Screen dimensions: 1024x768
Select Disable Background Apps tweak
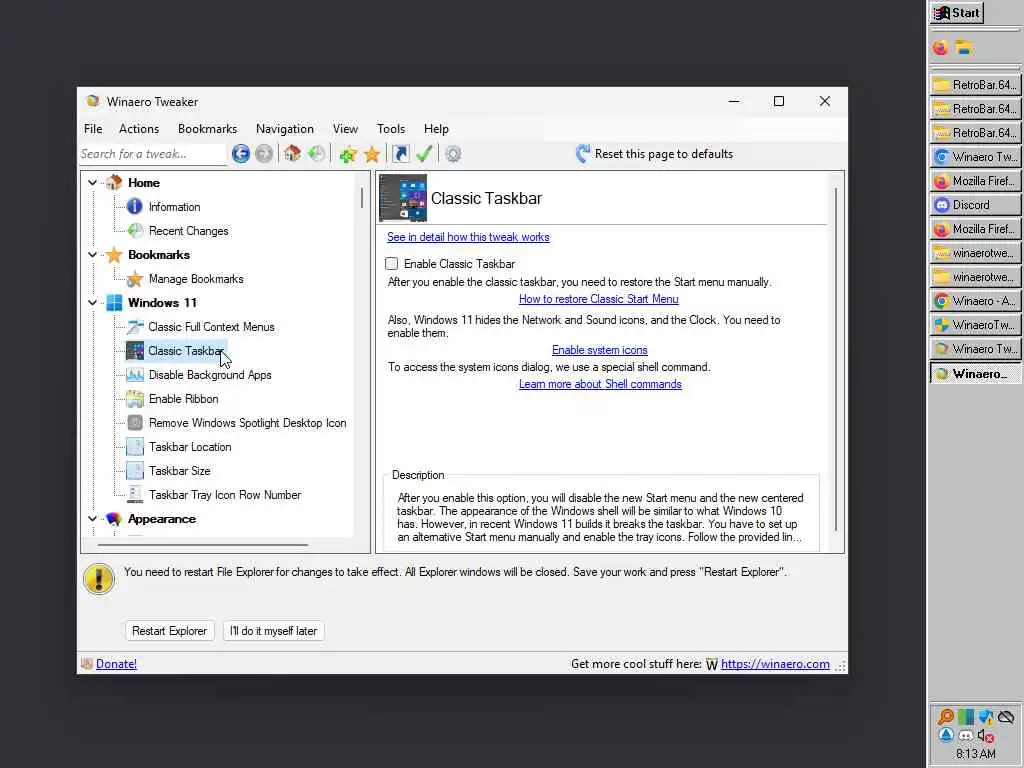pyautogui.click(x=210, y=375)
